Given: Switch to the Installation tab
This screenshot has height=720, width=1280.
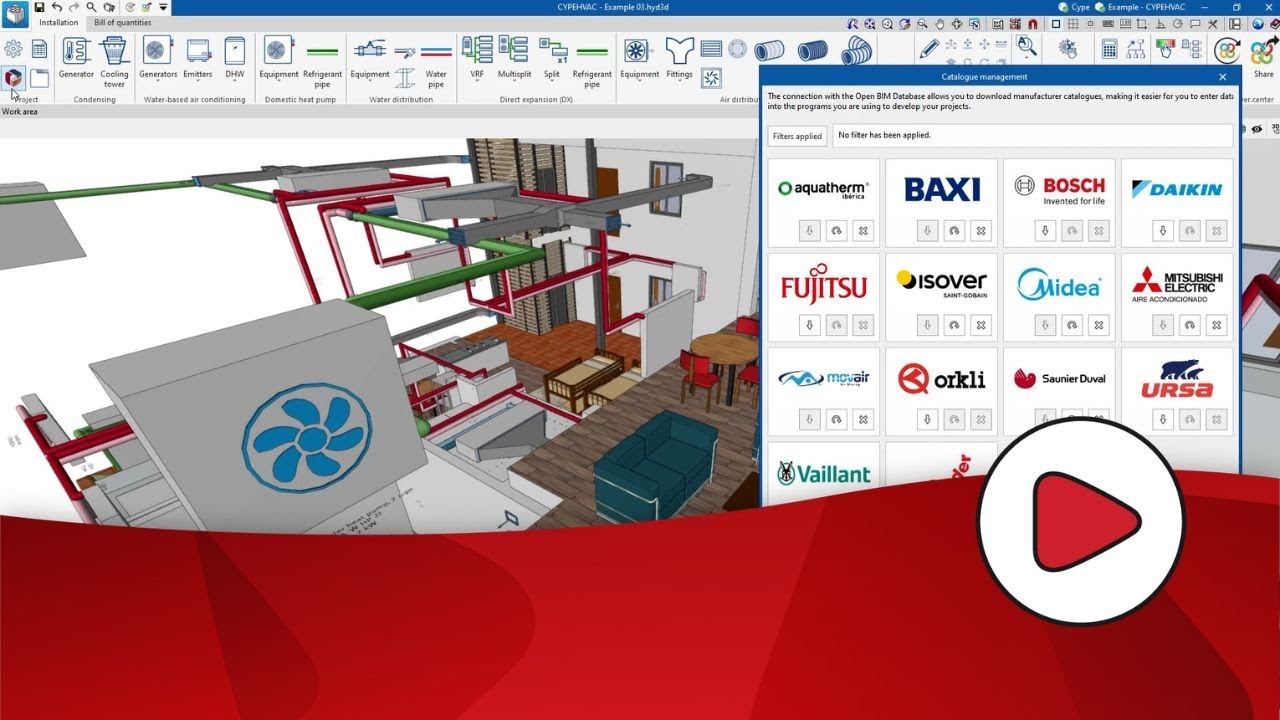Looking at the screenshot, I should tap(58, 21).
